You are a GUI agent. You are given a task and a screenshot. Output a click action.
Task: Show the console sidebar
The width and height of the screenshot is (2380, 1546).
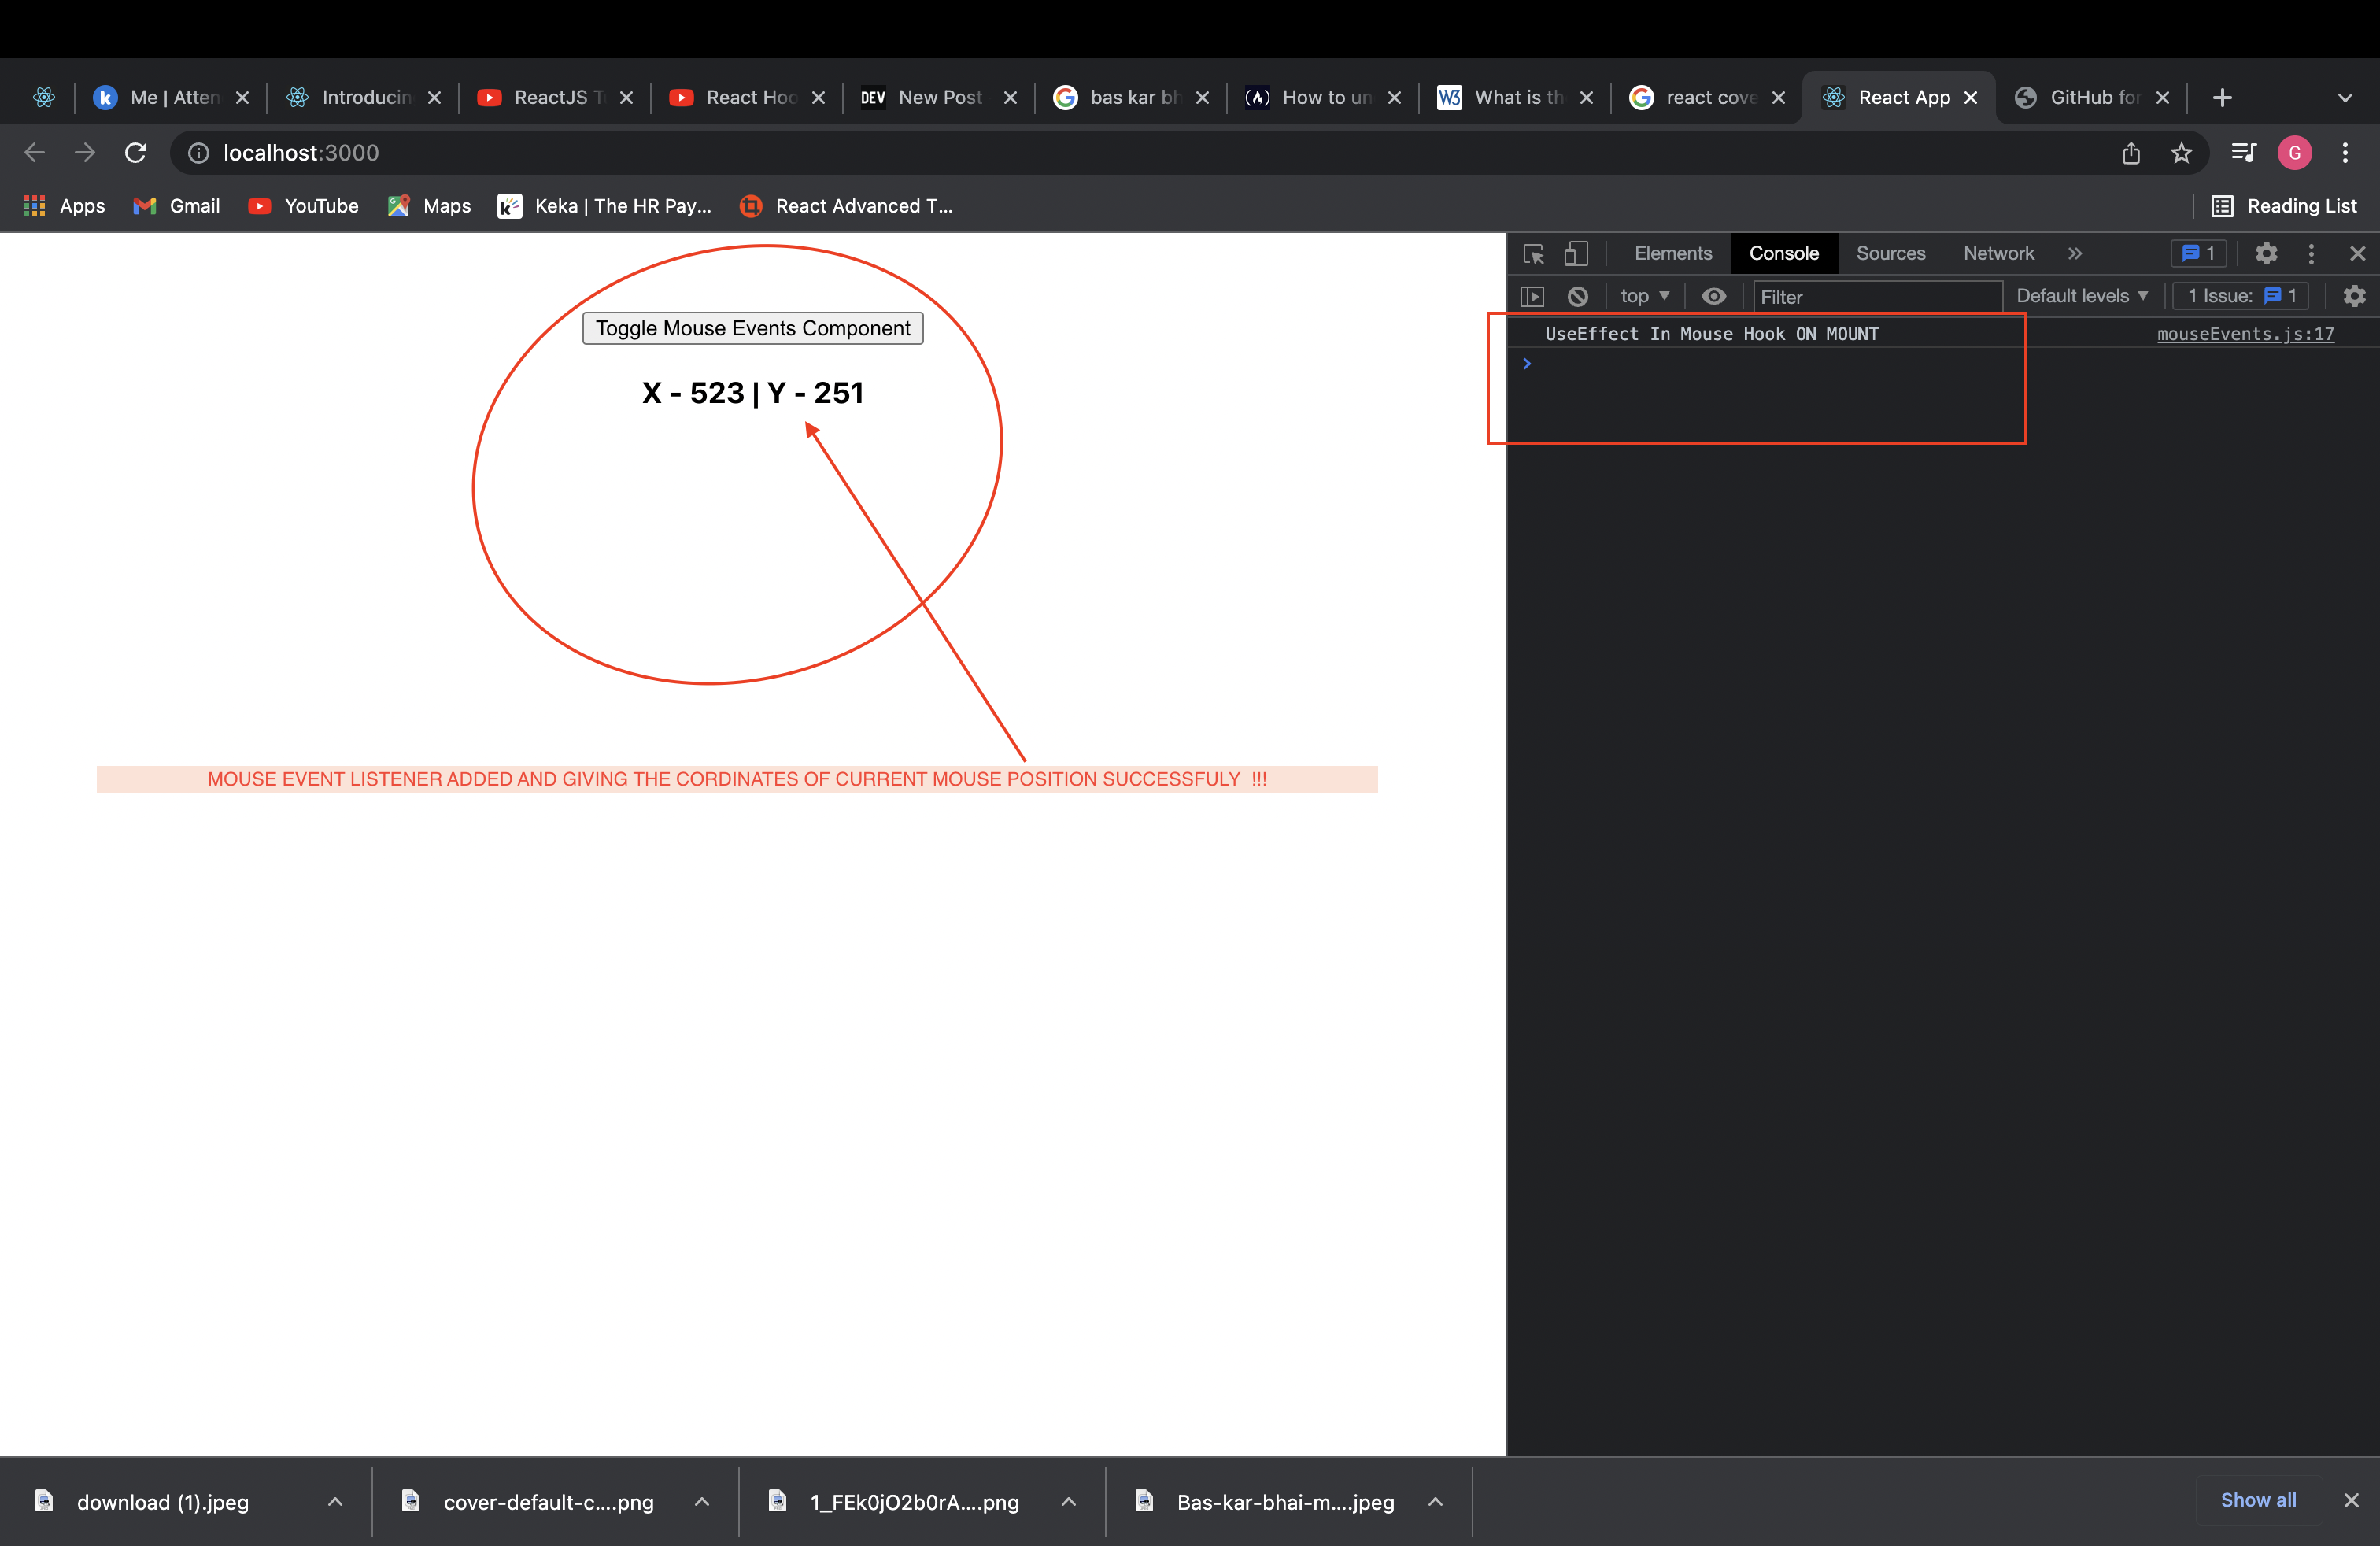1532,296
